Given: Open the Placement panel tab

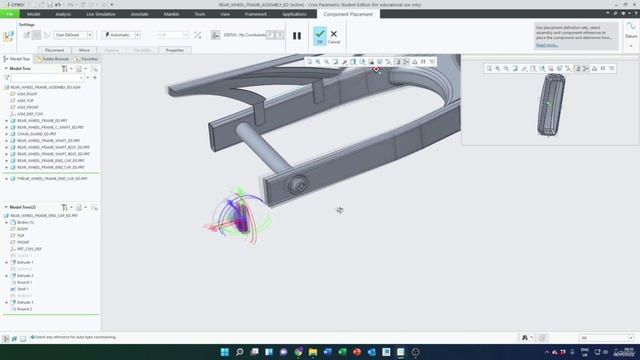Looking at the screenshot, I should point(55,50).
